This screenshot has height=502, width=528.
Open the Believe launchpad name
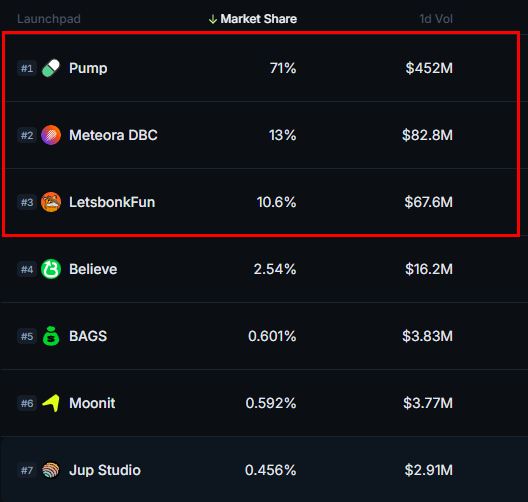tap(93, 269)
